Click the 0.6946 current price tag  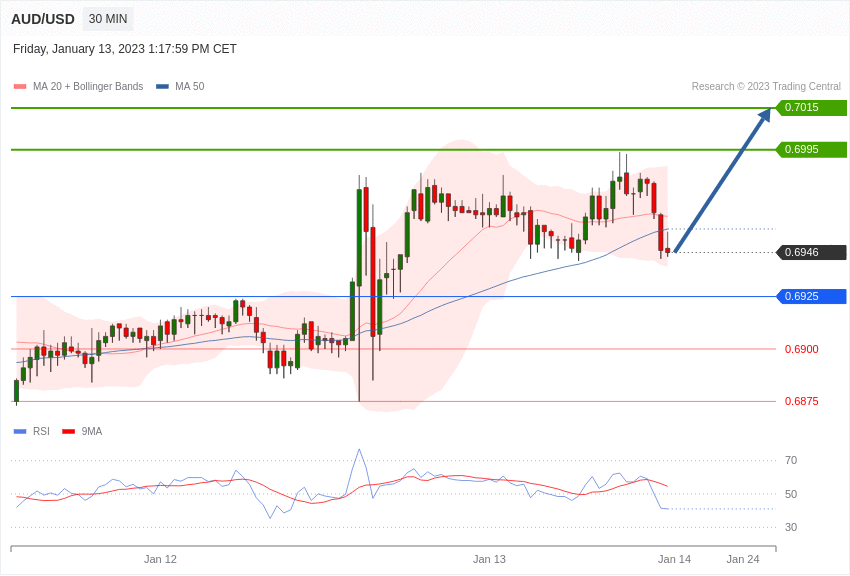click(812, 253)
